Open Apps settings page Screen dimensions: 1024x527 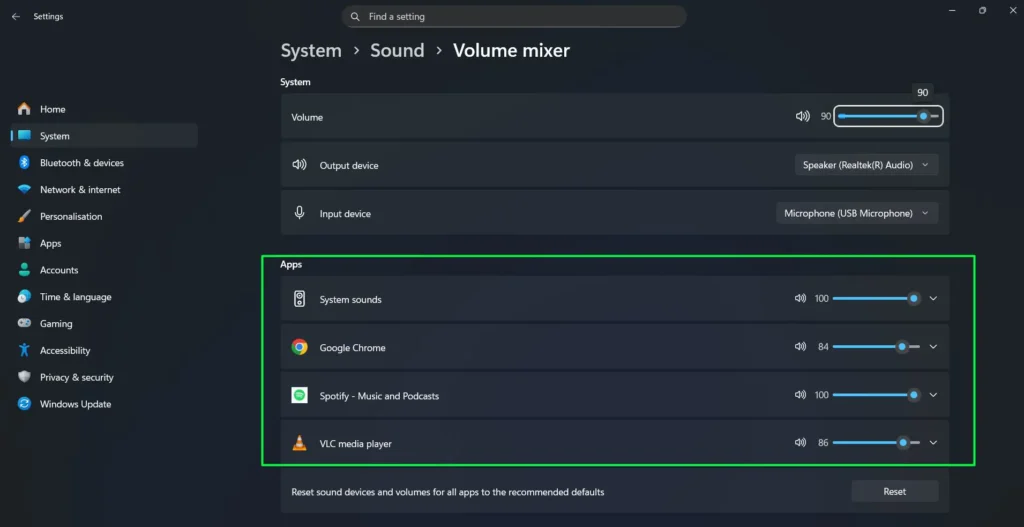click(x=104, y=243)
